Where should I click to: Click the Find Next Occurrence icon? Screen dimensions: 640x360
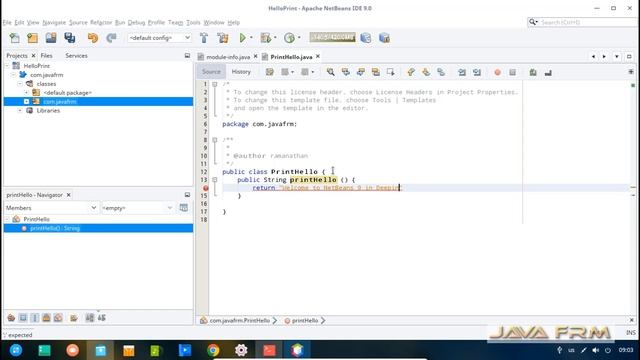pos(360,72)
